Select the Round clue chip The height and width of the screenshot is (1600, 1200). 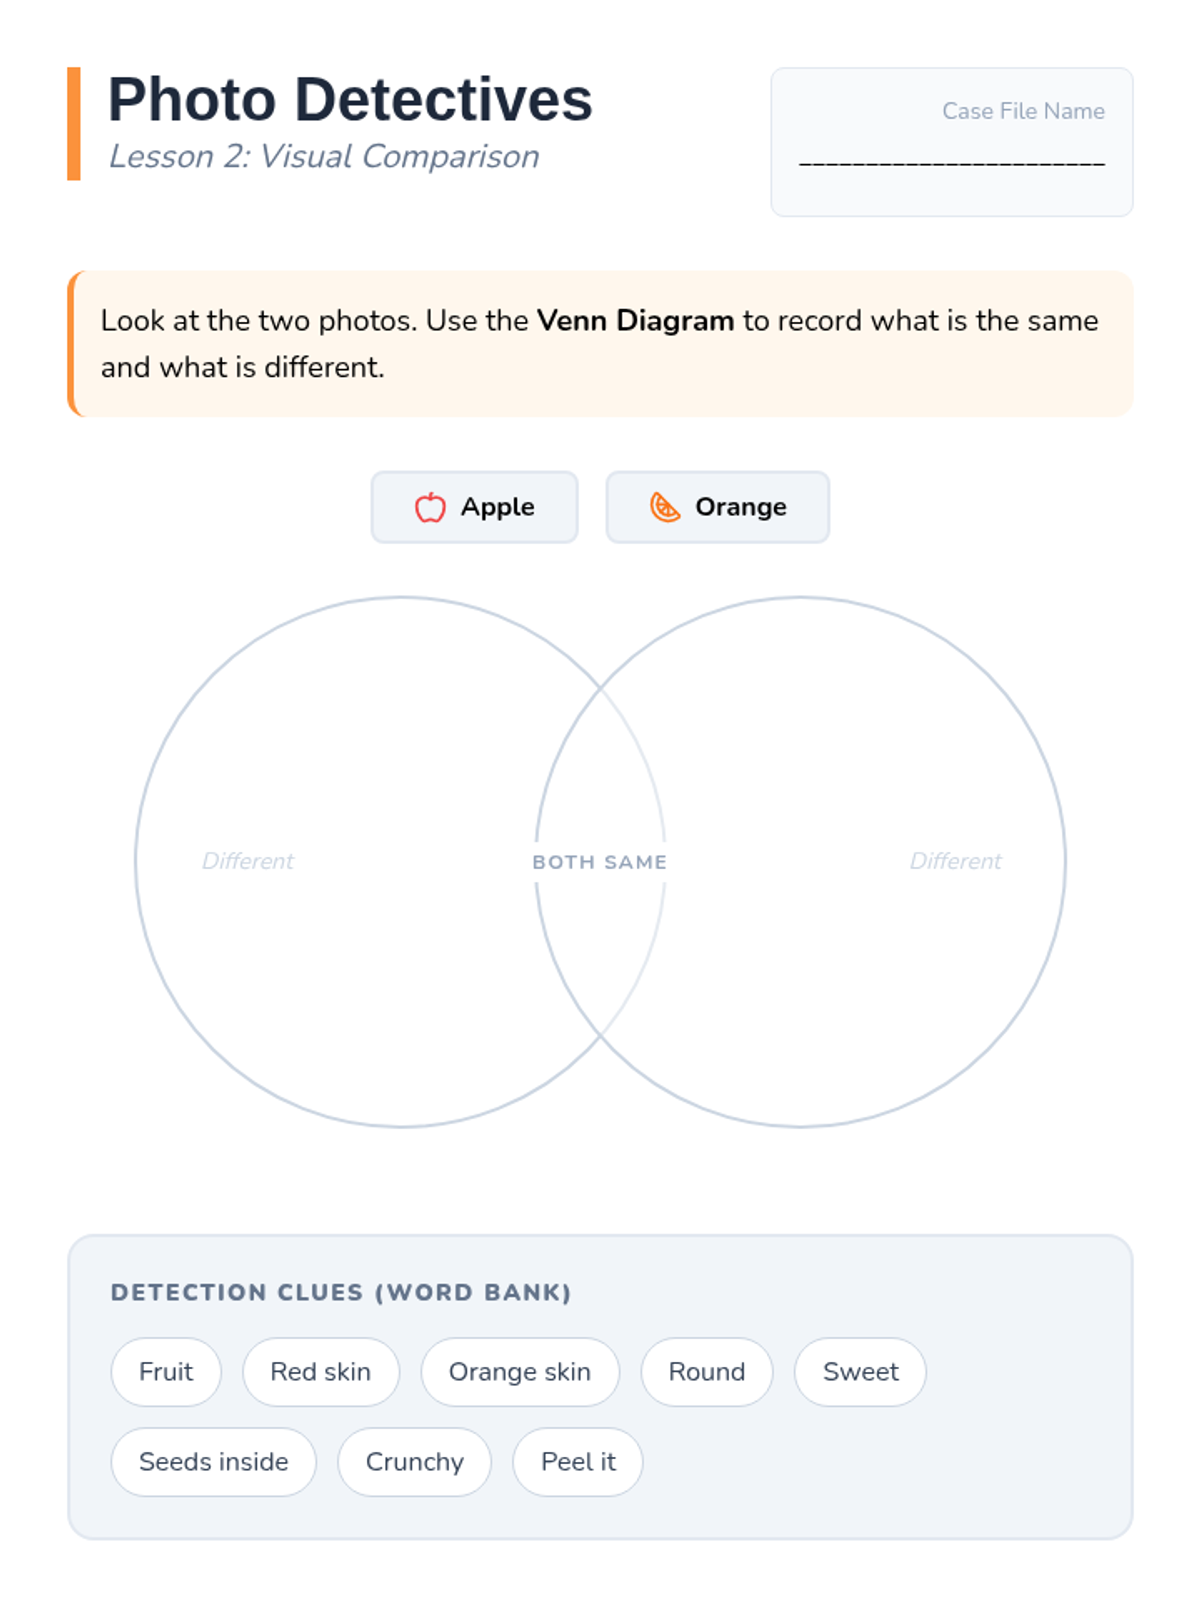coord(706,1372)
